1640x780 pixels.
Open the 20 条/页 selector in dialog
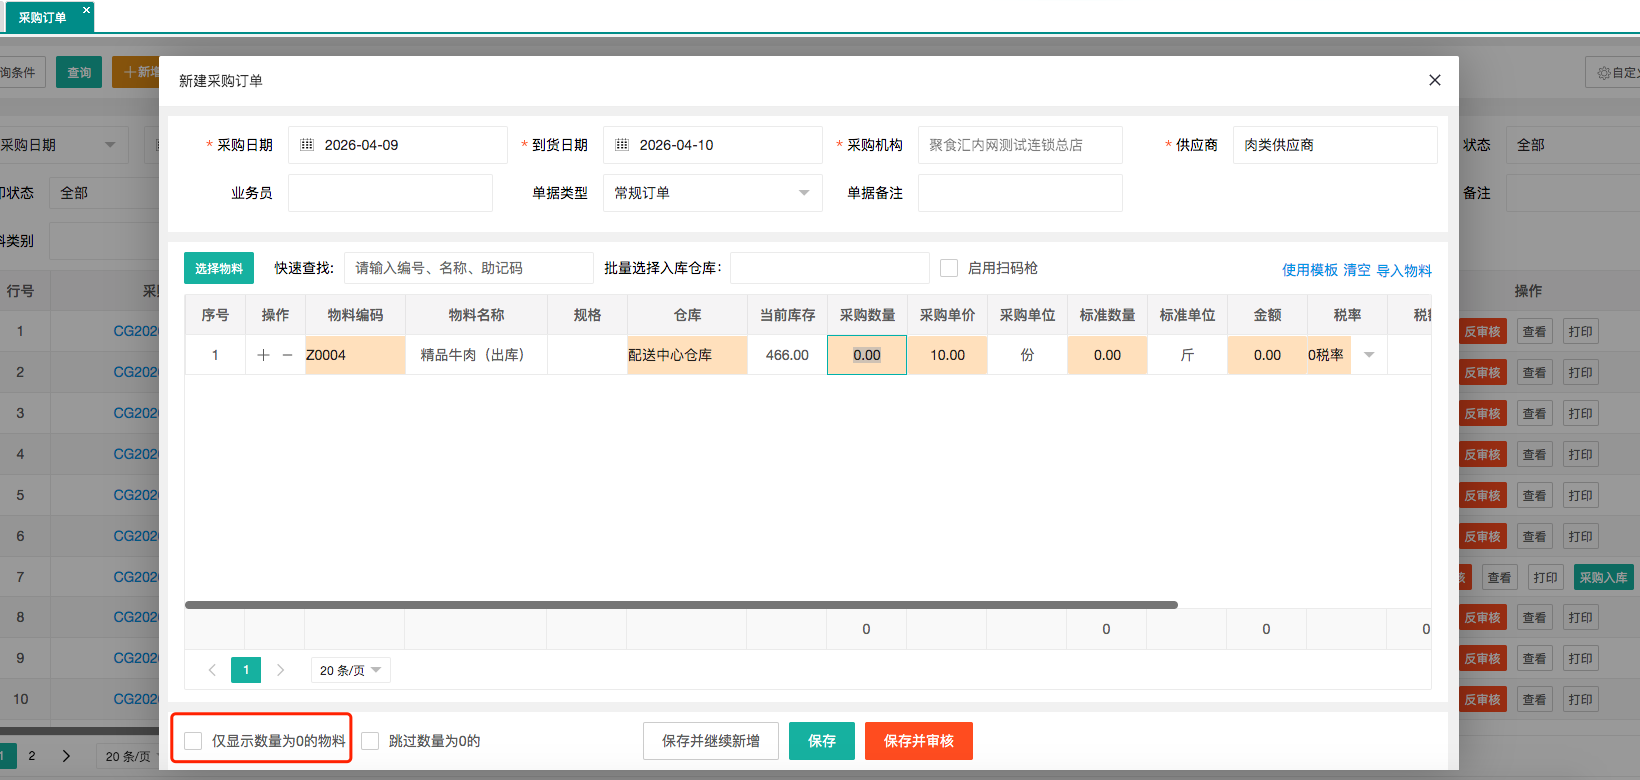click(x=350, y=670)
